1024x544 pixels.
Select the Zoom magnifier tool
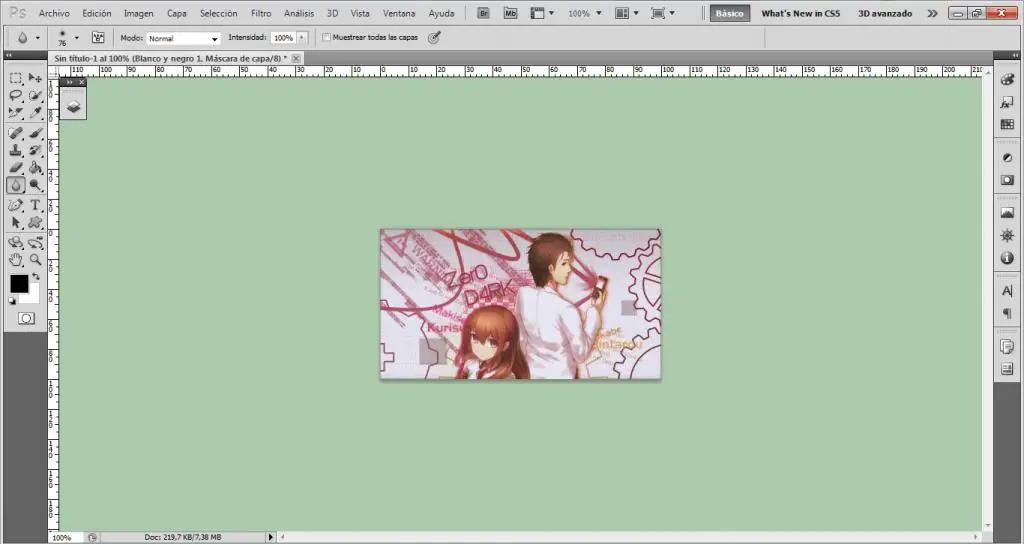[35, 260]
